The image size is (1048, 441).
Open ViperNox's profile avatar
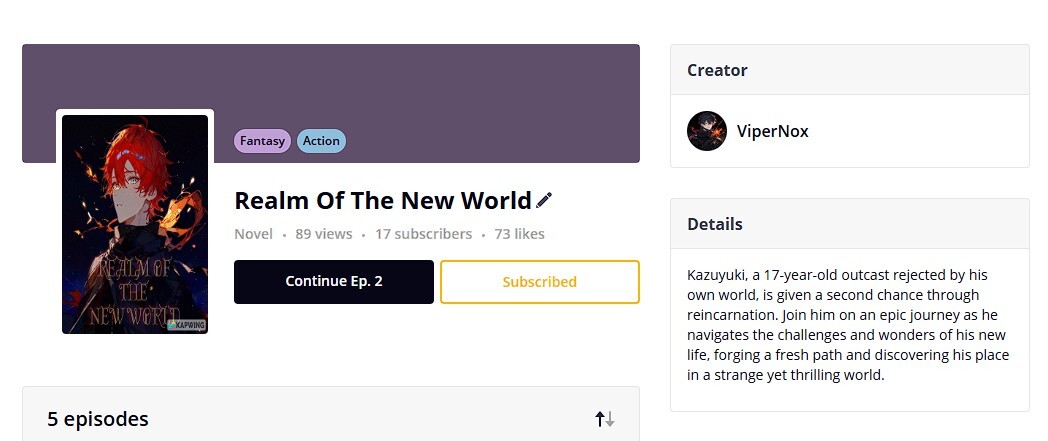[707, 131]
